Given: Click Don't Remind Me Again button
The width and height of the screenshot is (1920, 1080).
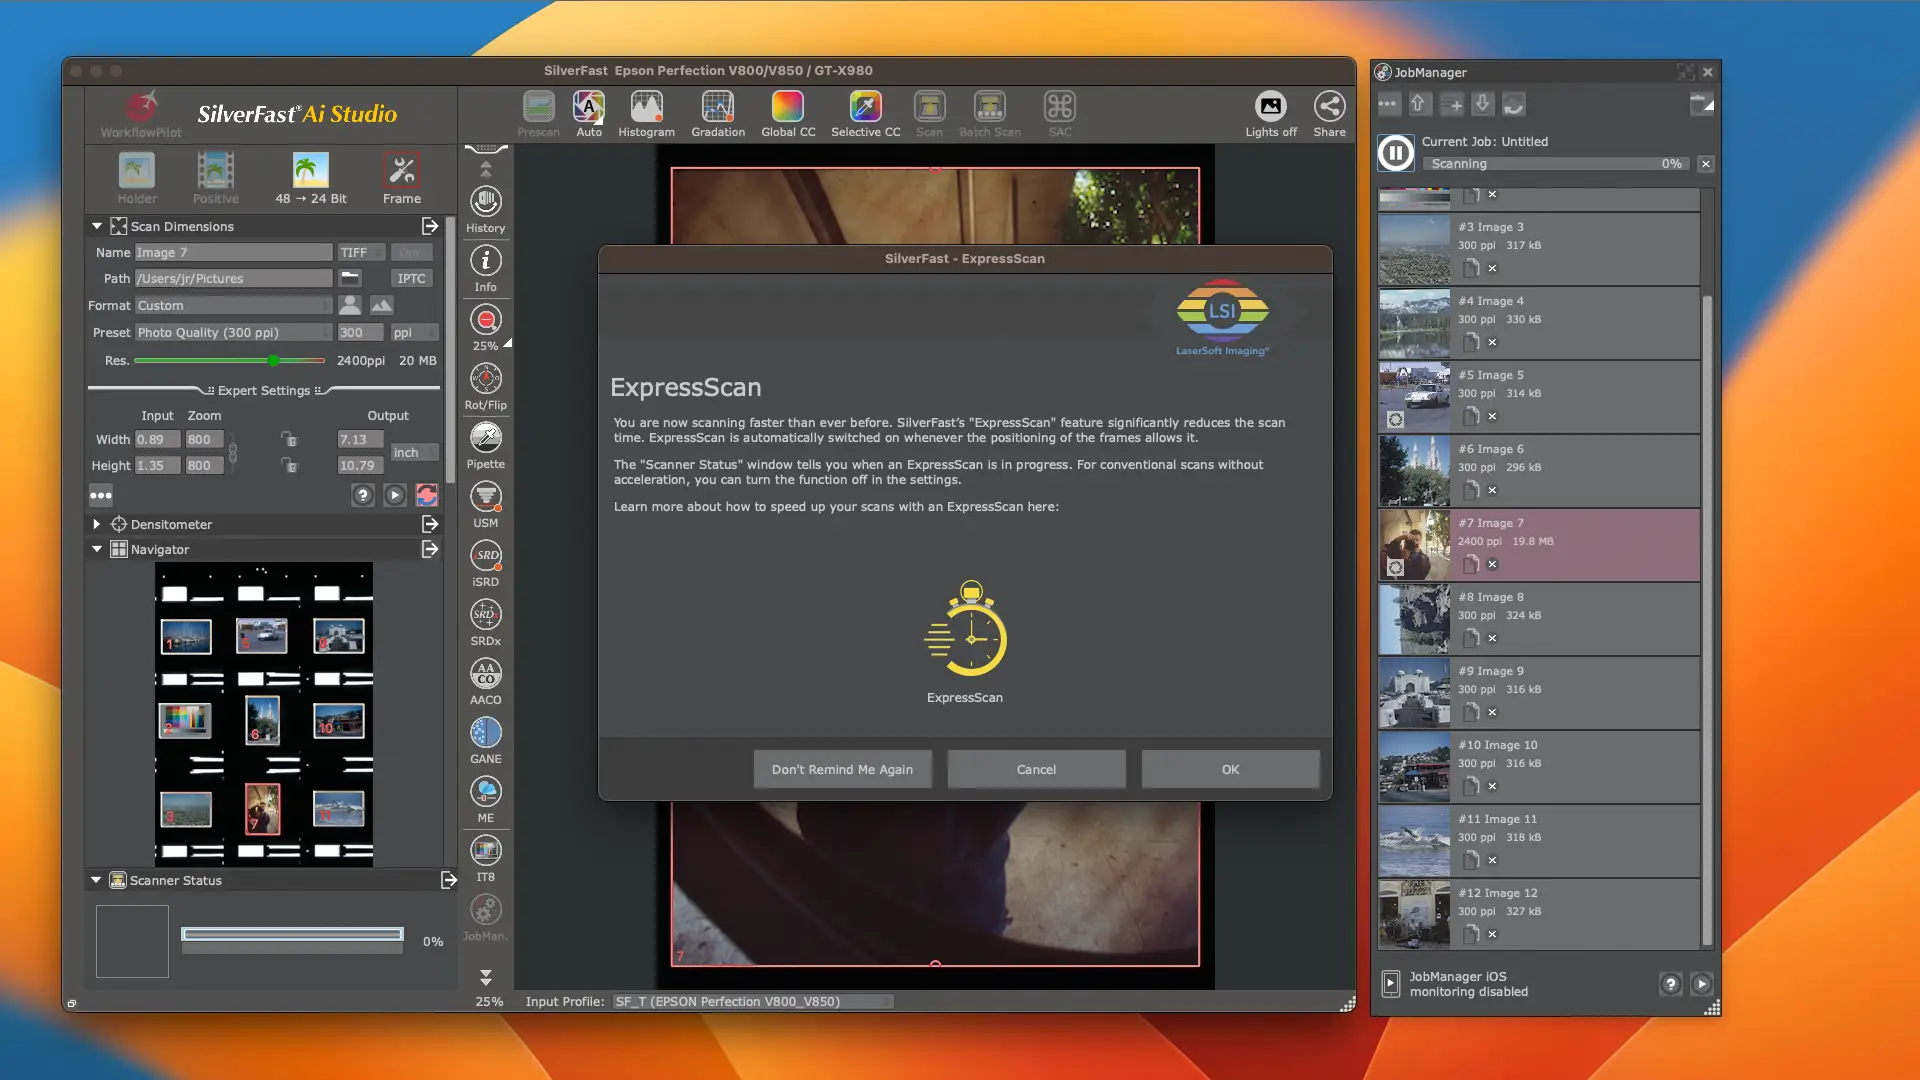Looking at the screenshot, I should point(842,769).
